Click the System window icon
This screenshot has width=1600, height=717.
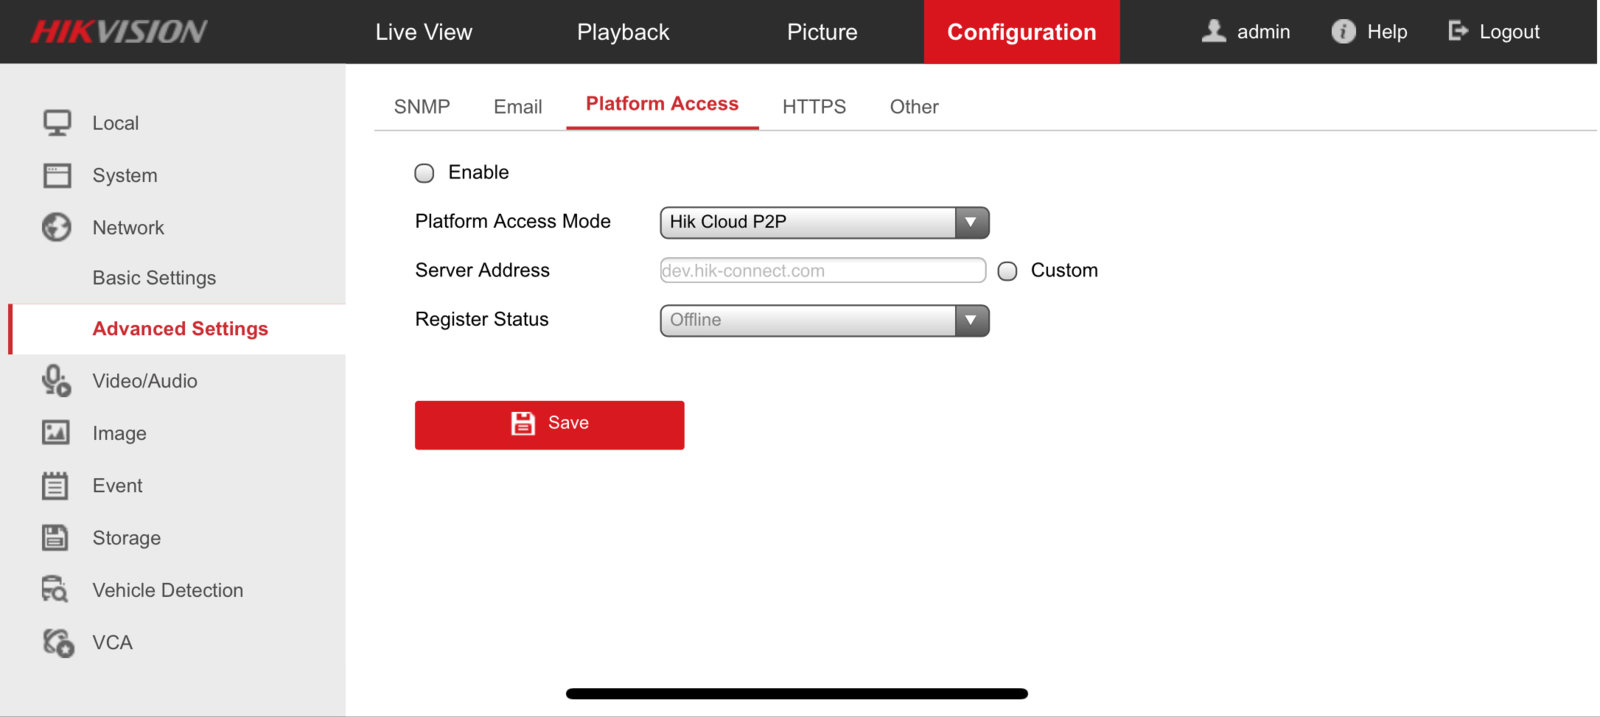57,176
